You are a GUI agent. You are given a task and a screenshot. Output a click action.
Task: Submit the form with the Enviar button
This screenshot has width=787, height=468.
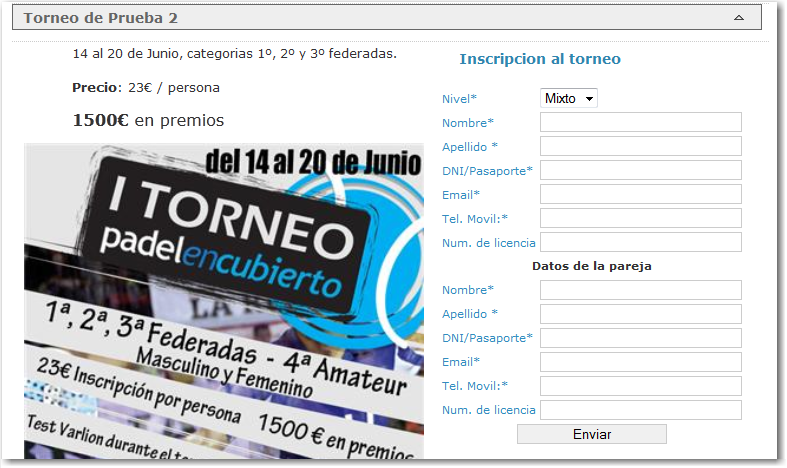[x=592, y=434]
